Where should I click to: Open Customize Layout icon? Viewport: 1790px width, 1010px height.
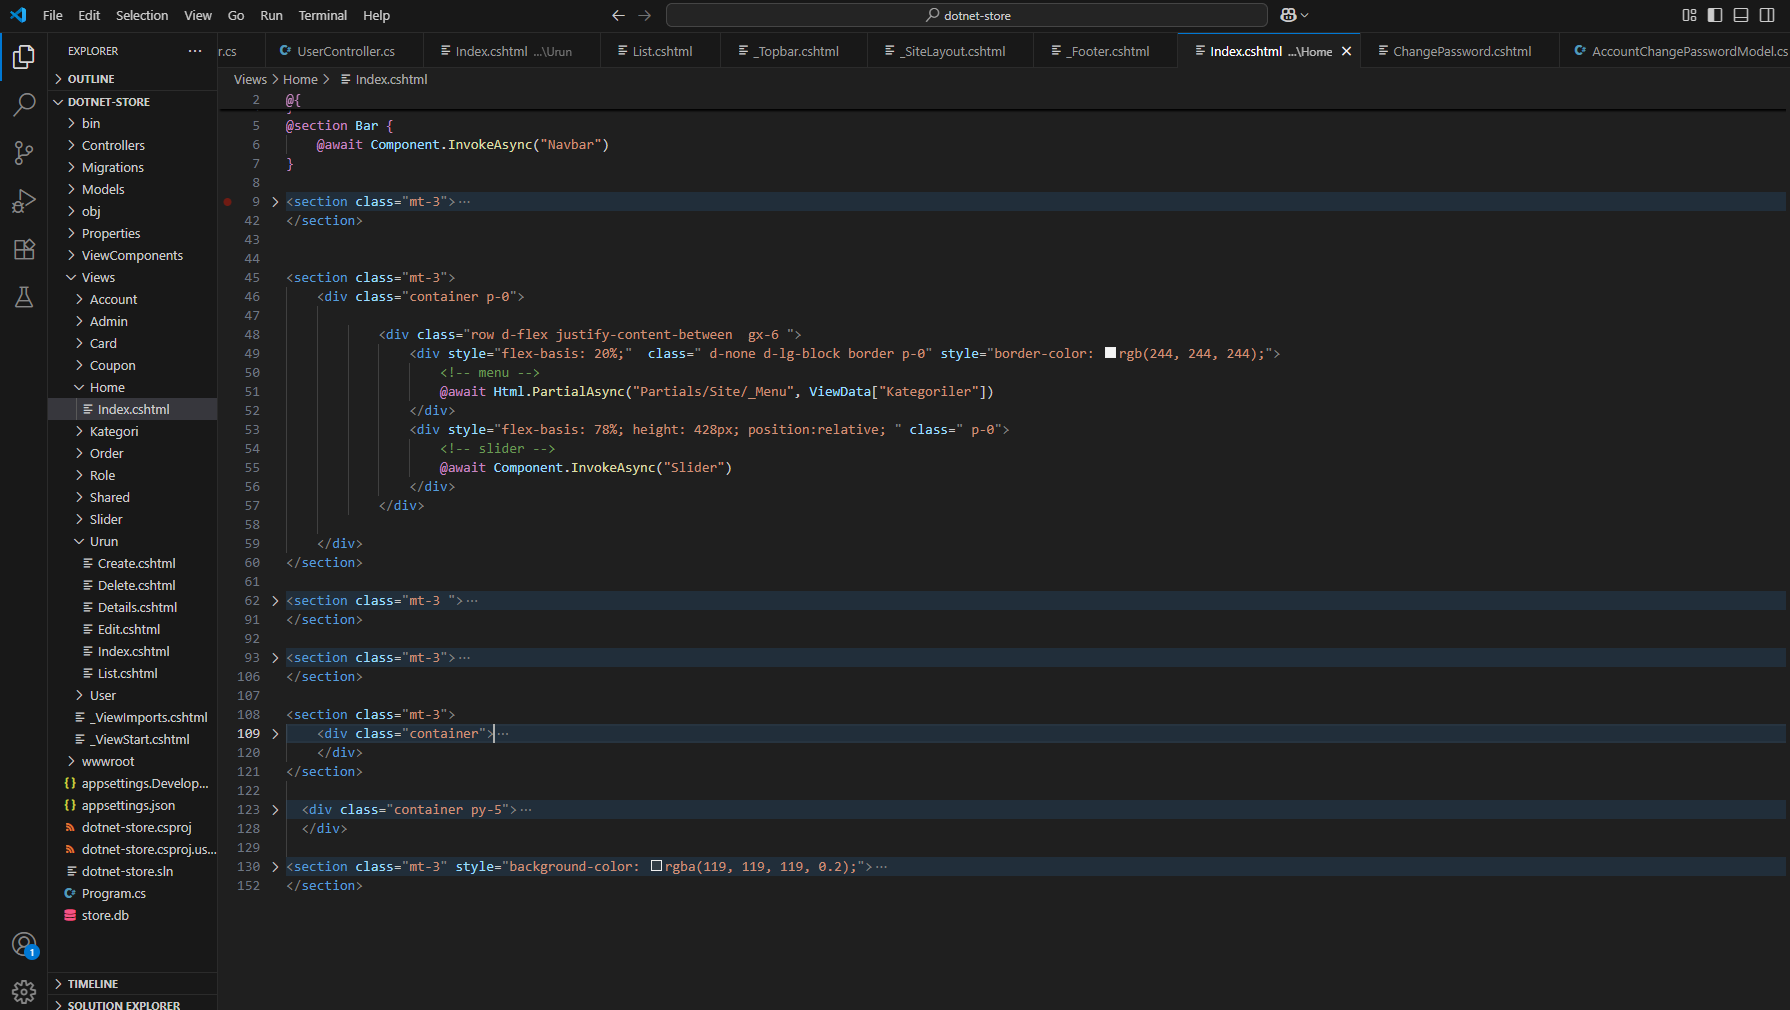tap(1689, 15)
